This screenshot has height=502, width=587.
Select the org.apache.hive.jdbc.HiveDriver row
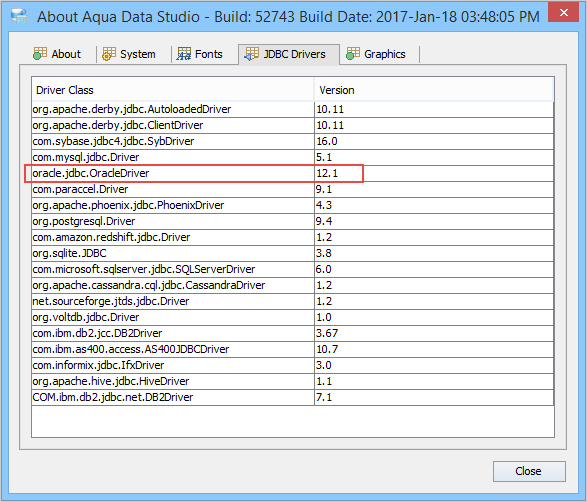click(x=292, y=381)
